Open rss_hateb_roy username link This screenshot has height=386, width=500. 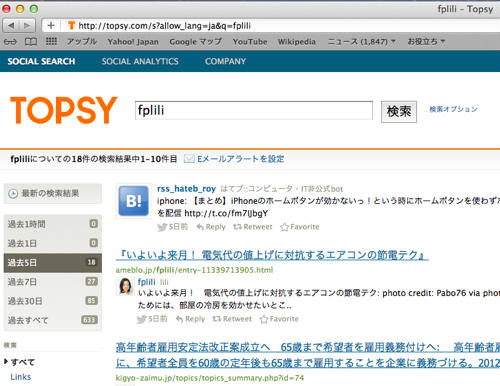(x=186, y=189)
